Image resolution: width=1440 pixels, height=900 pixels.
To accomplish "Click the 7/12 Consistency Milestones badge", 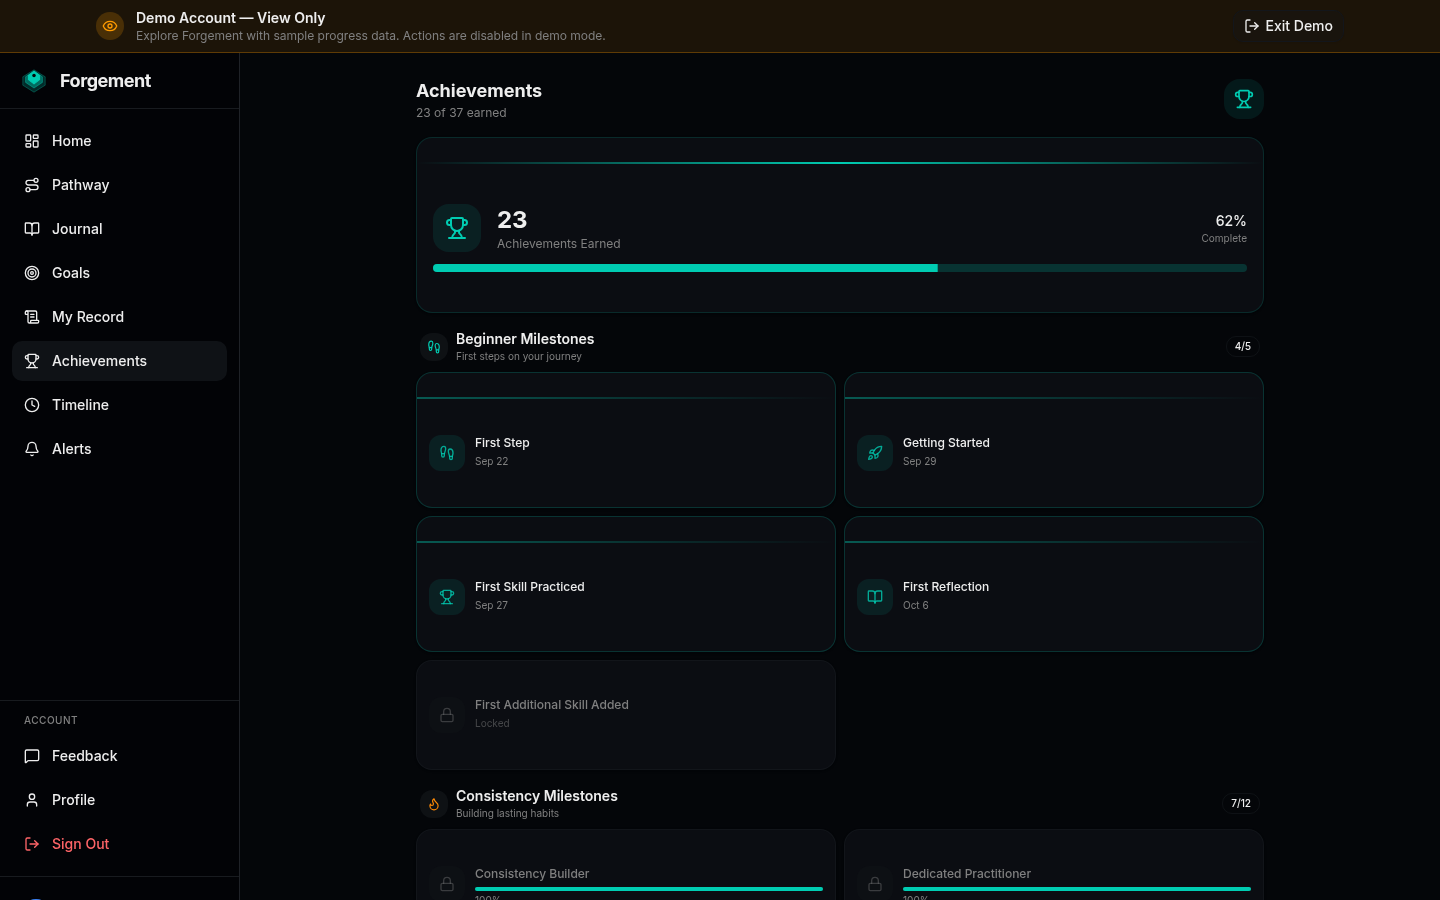I will [x=1241, y=803].
